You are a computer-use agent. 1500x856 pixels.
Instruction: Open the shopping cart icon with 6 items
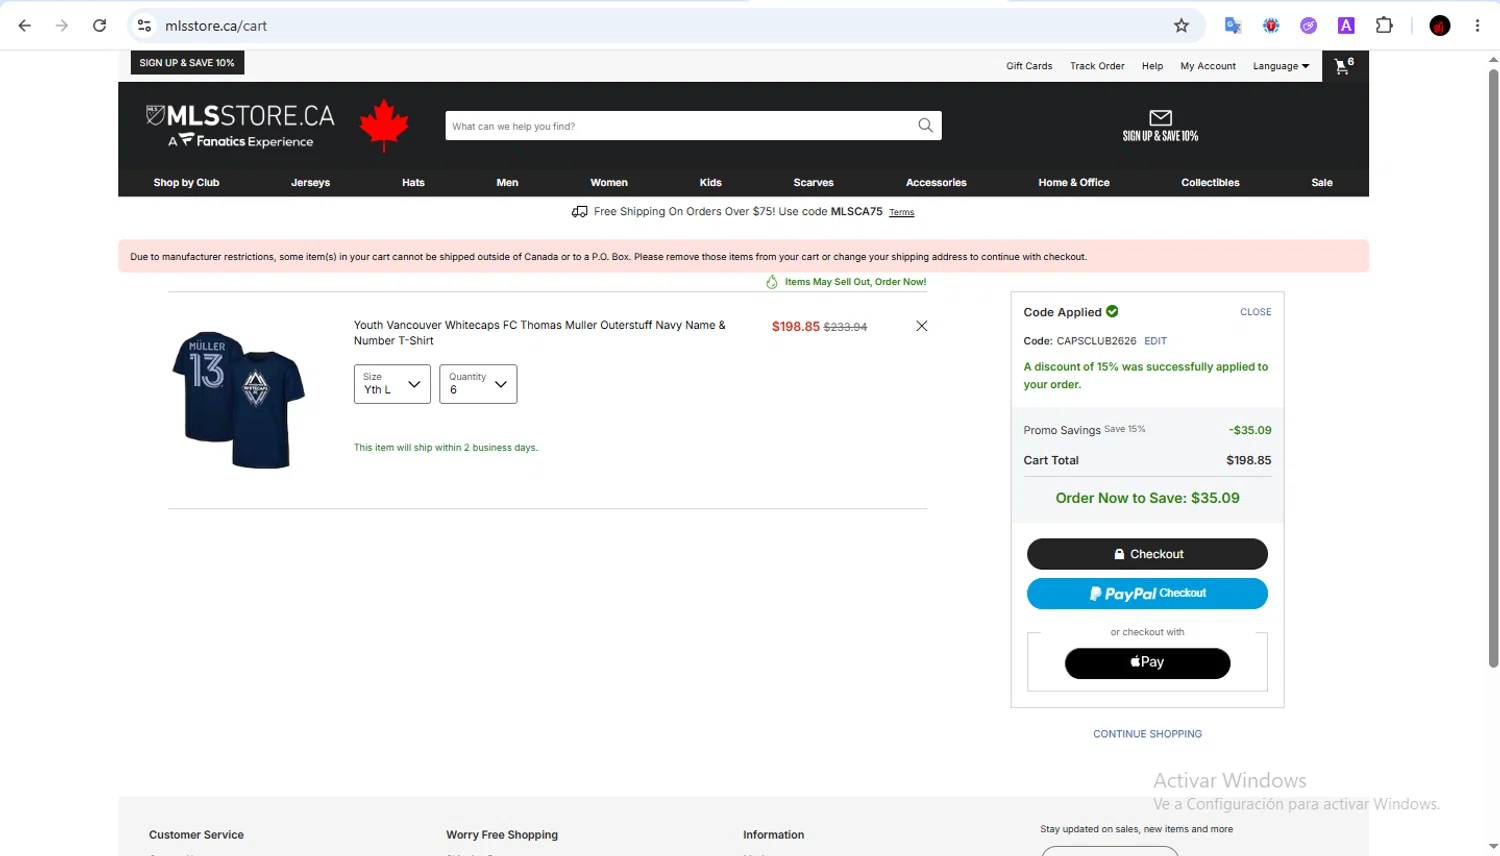pyautogui.click(x=1344, y=66)
